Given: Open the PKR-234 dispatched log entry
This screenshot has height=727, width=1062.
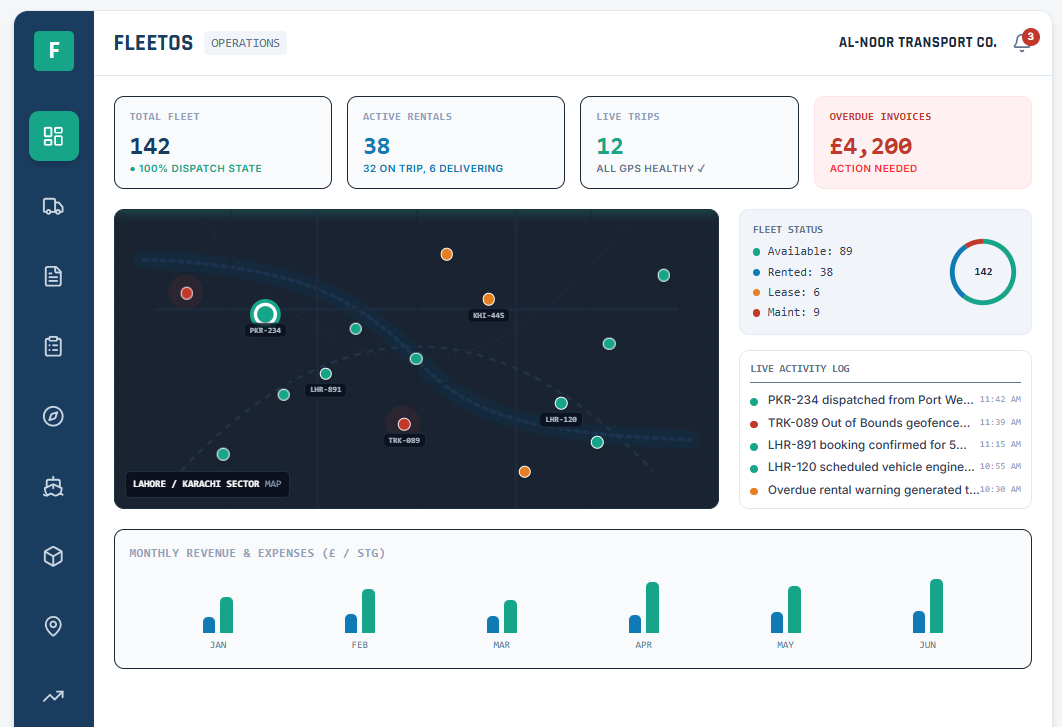Looking at the screenshot, I should [x=885, y=400].
